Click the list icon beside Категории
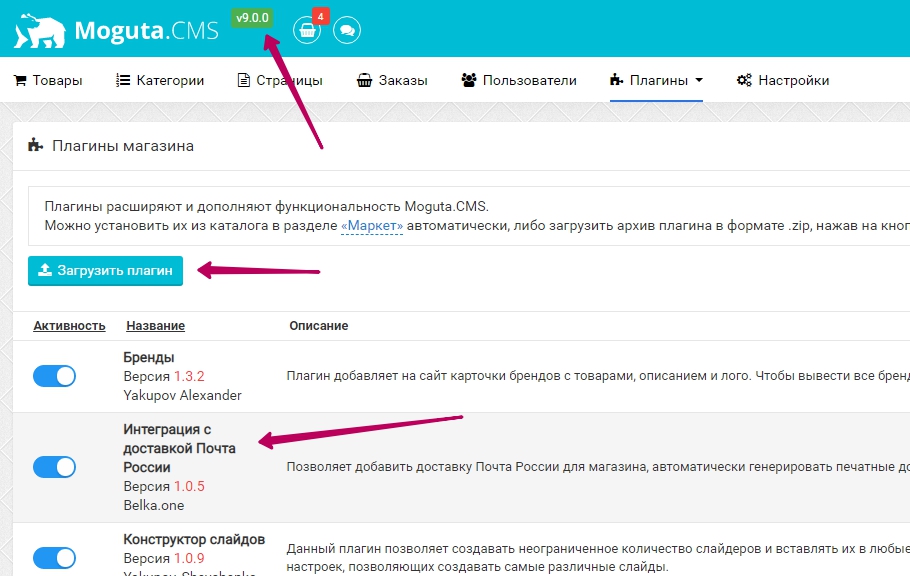 pos(122,80)
